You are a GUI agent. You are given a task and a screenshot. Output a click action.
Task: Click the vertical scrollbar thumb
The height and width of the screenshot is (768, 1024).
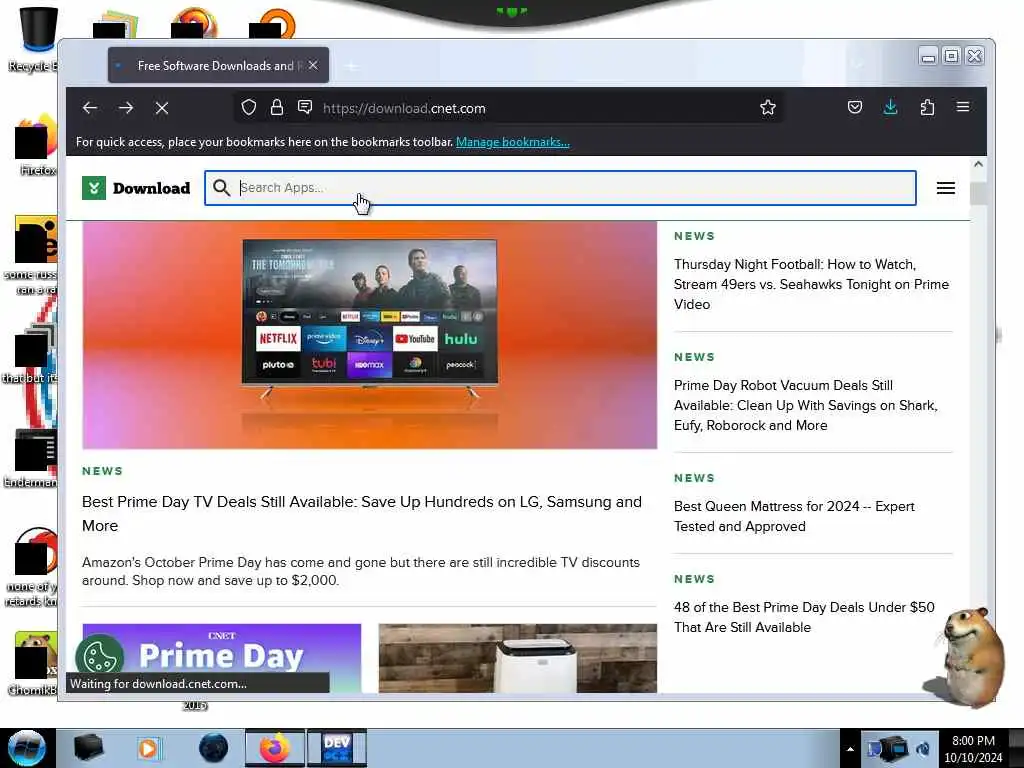(978, 194)
